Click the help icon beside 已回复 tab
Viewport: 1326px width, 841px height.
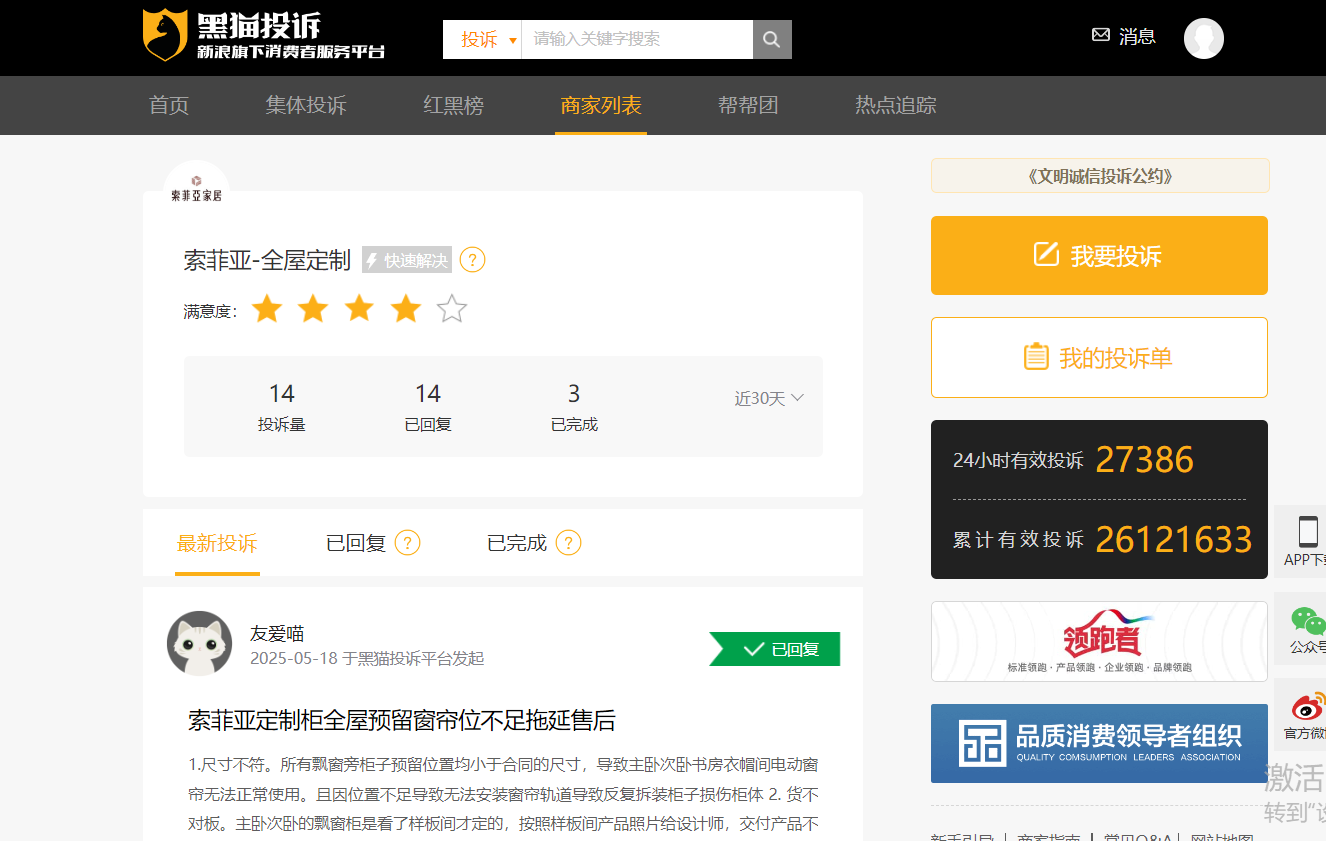[407, 543]
